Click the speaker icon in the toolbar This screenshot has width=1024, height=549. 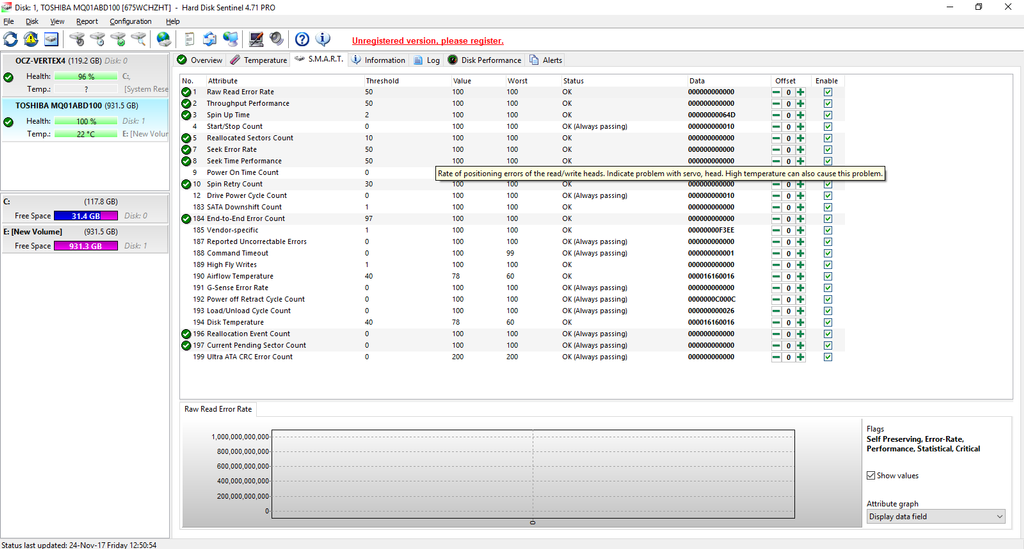pyautogui.click(x=275, y=40)
